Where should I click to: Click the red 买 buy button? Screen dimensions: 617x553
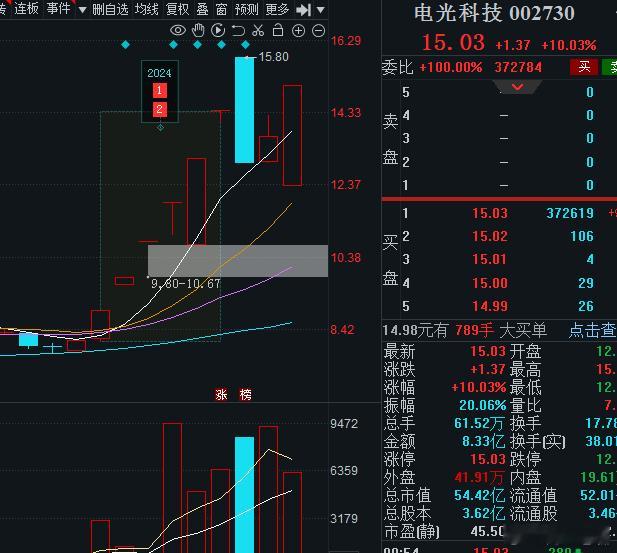pos(584,67)
